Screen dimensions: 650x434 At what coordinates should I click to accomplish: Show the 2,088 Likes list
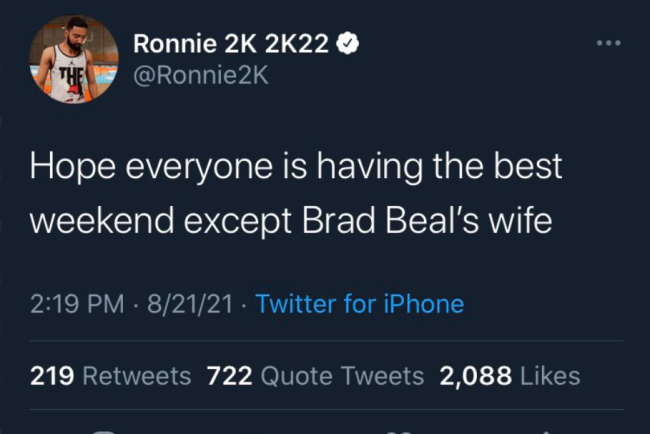tap(510, 376)
